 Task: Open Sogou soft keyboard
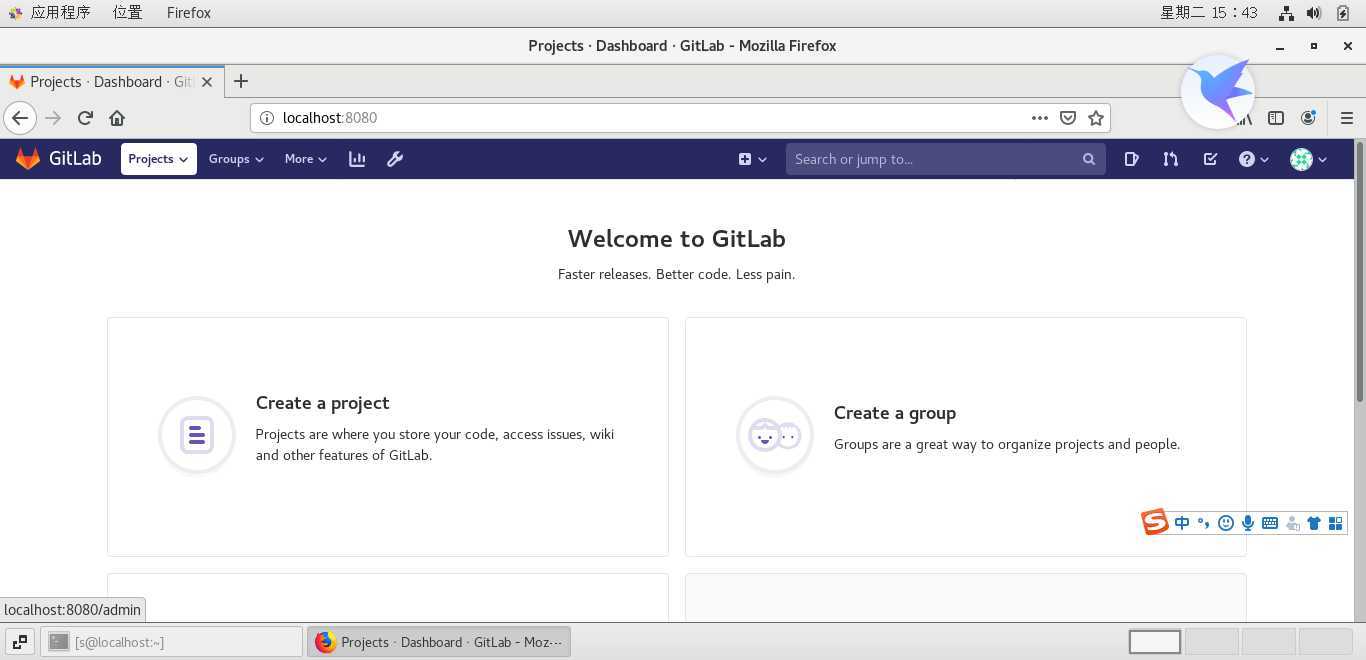click(x=1270, y=523)
